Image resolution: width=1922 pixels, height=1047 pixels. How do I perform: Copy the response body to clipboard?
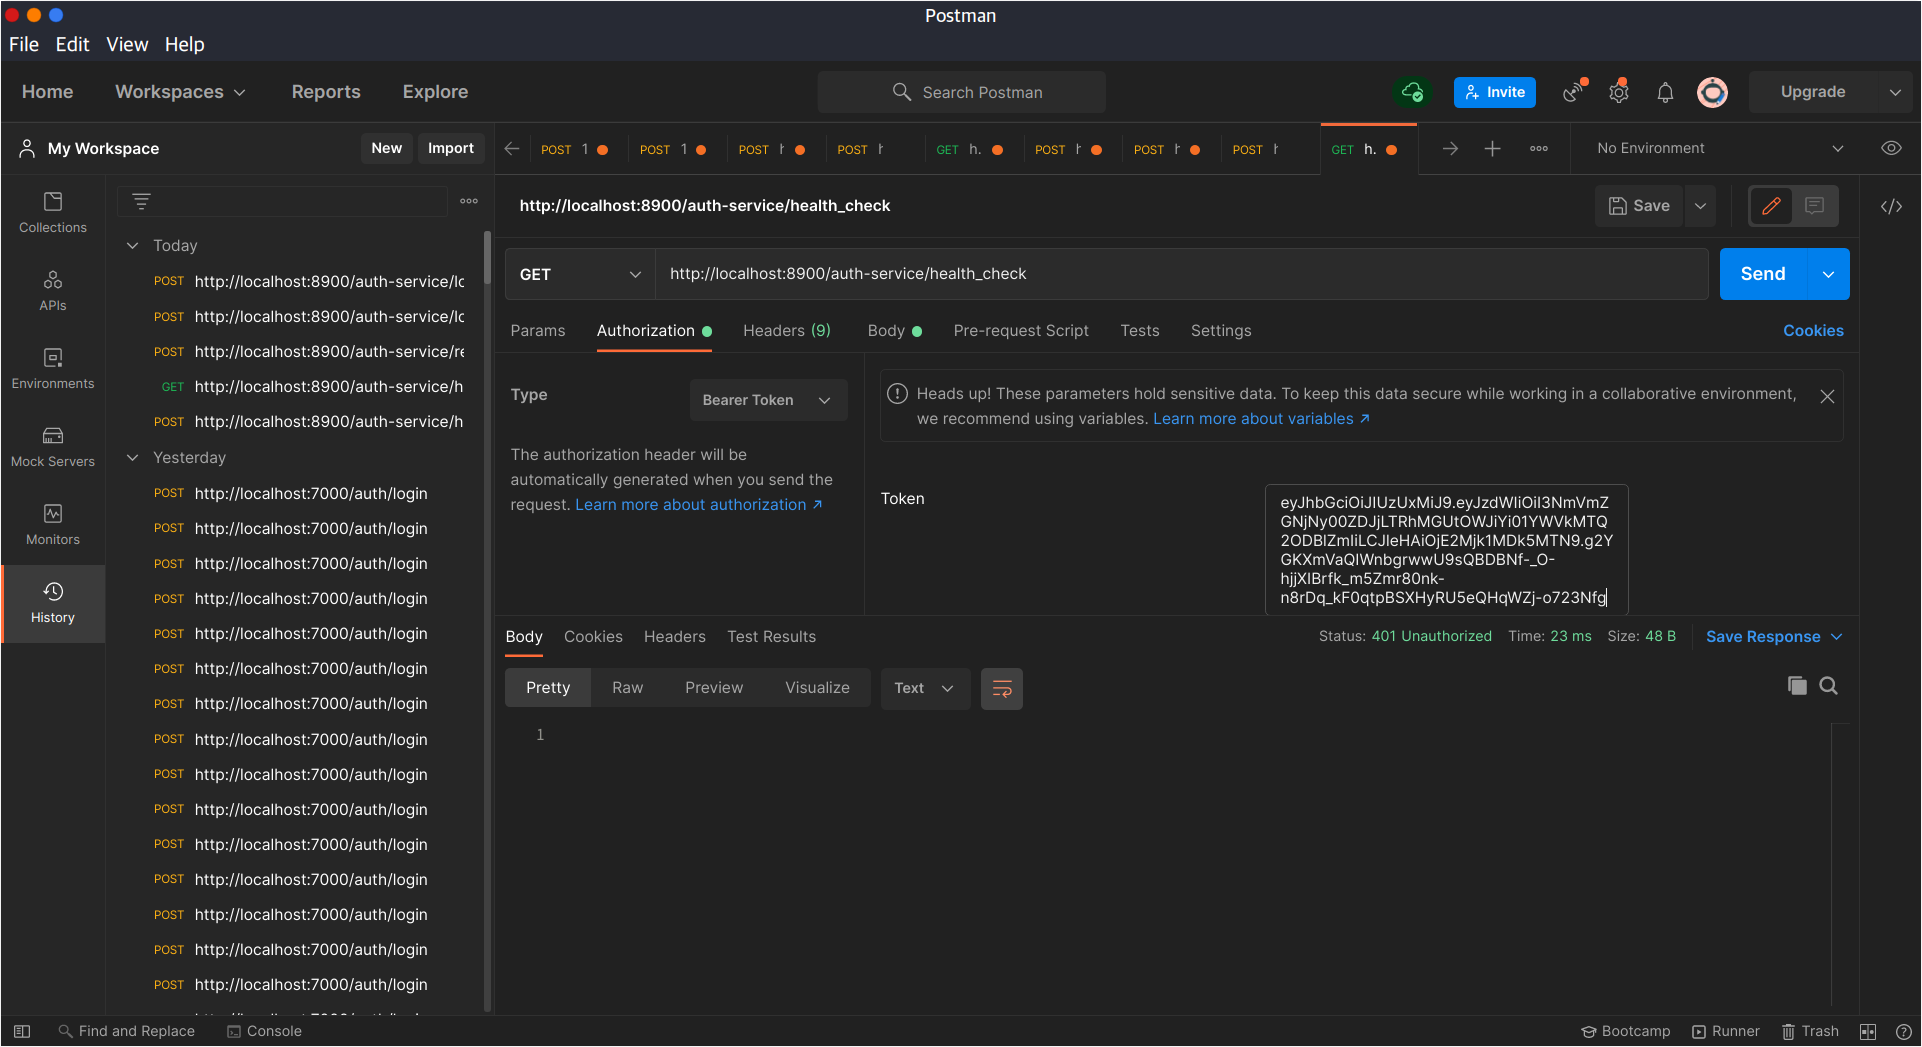coord(1797,685)
